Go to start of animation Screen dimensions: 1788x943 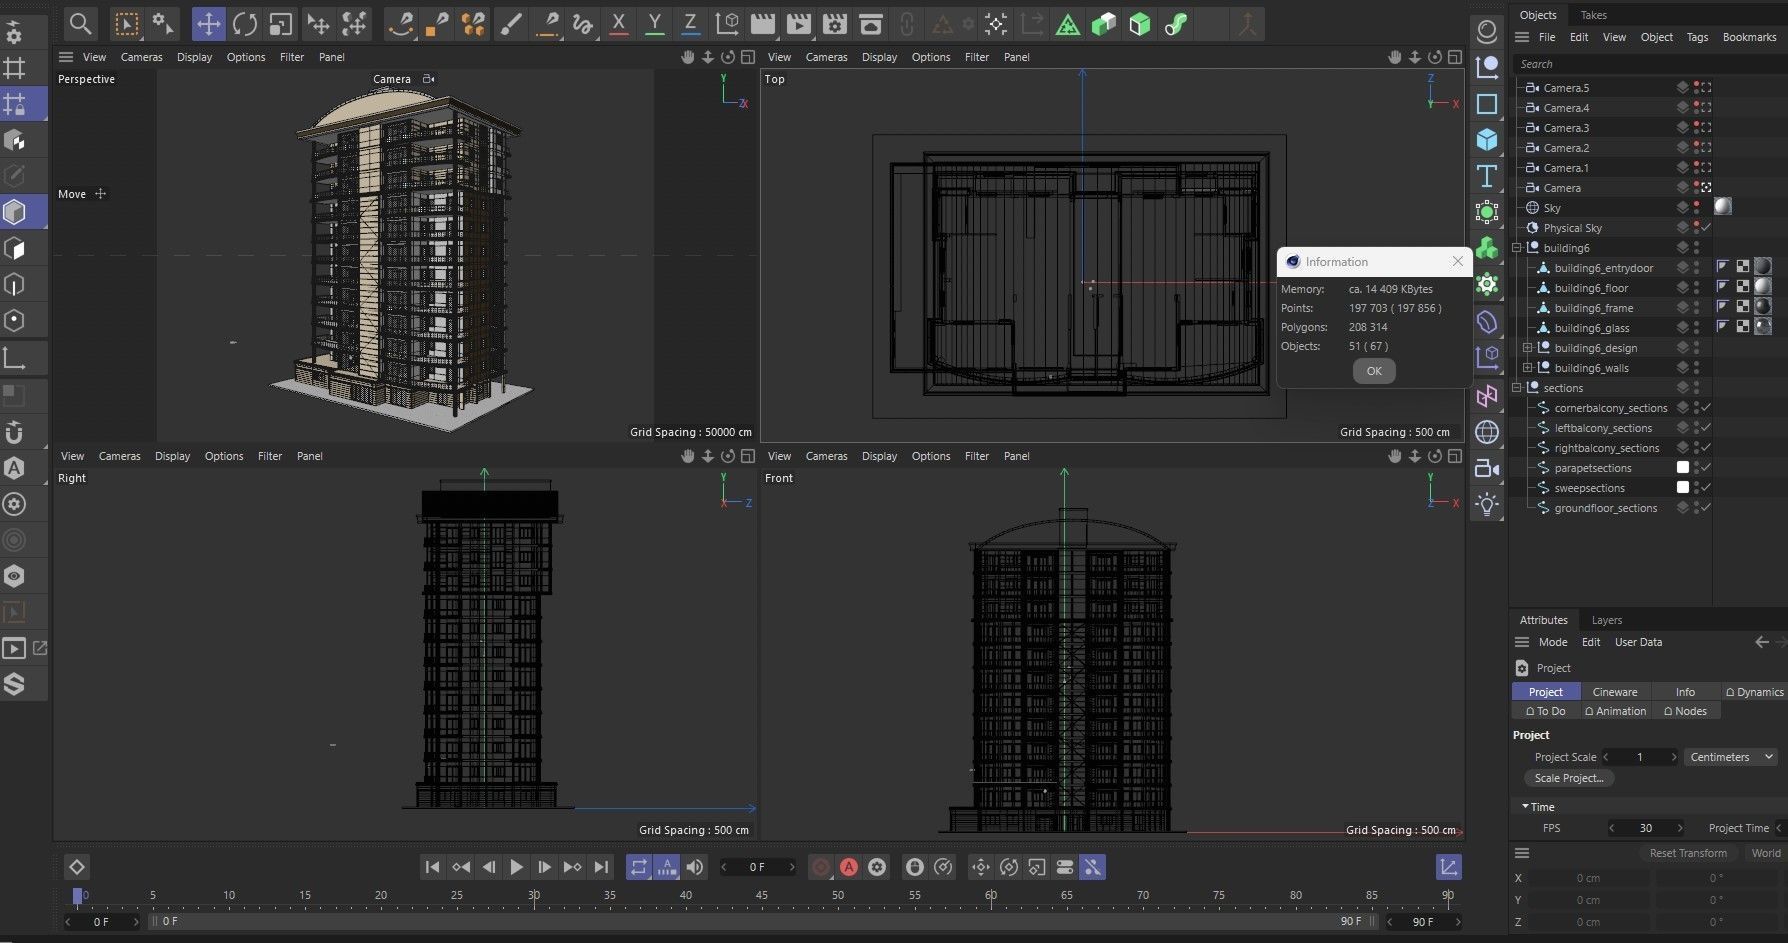click(432, 867)
